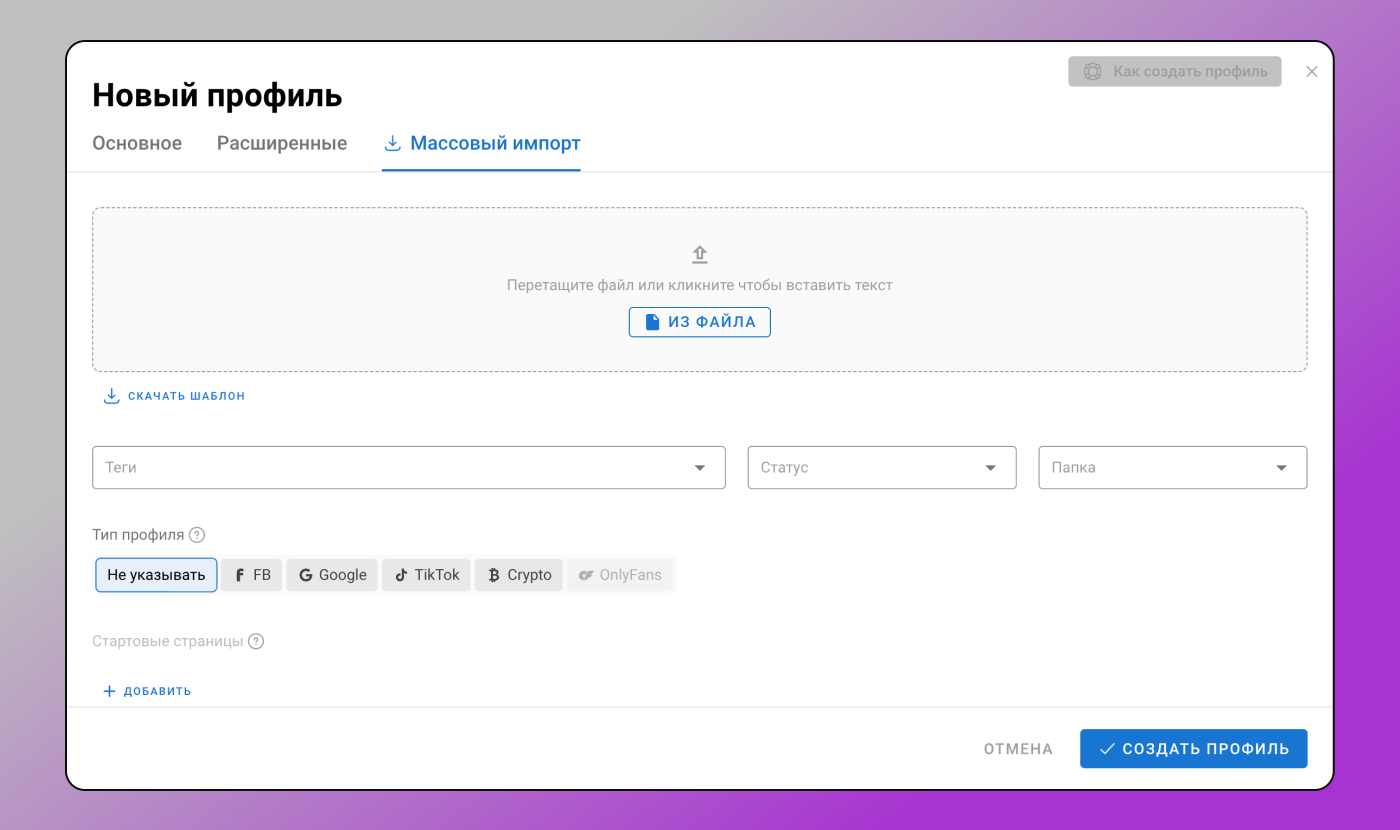This screenshot has height=830, width=1400.
Task: Select the Crypto profile type
Action: 519,575
